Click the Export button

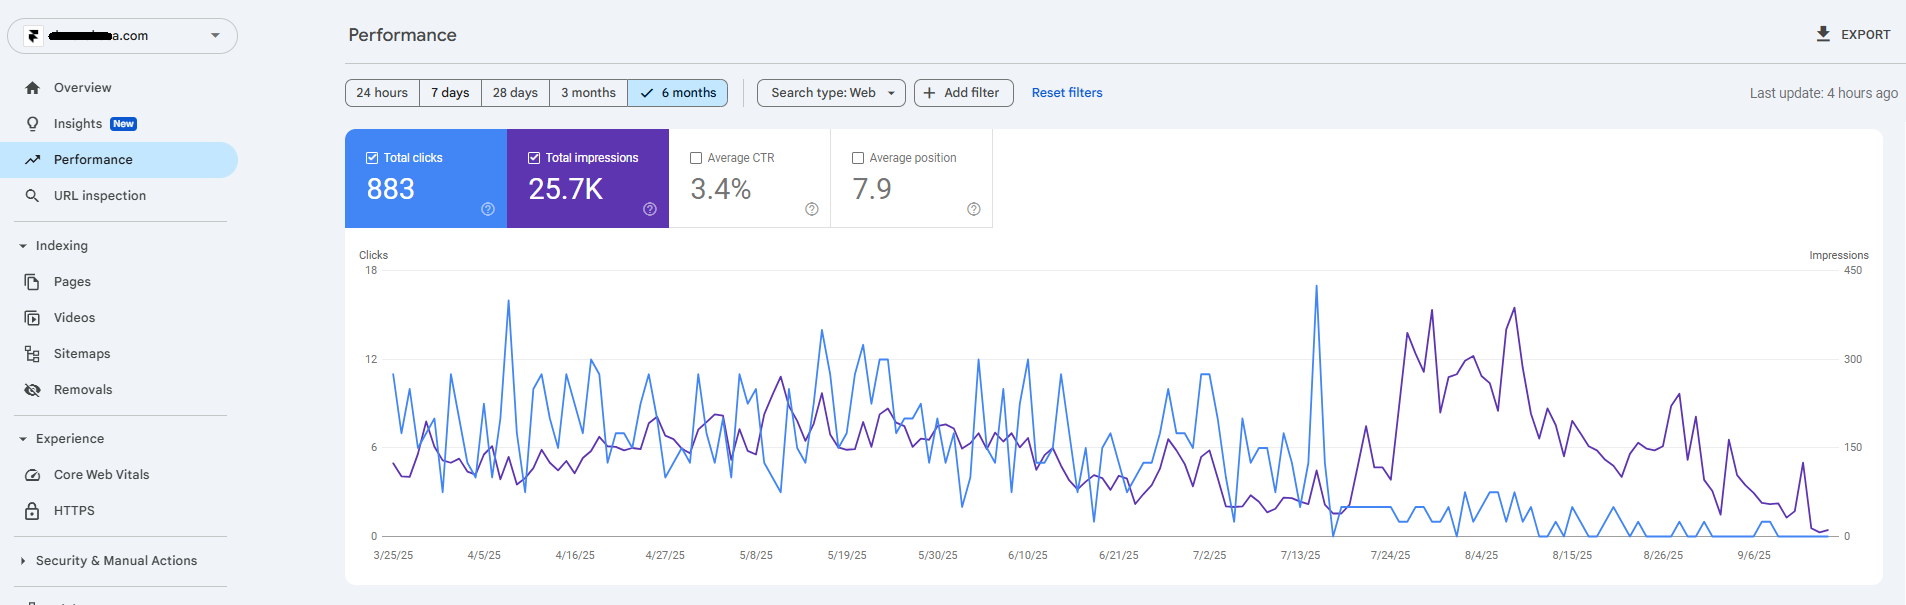click(1853, 34)
